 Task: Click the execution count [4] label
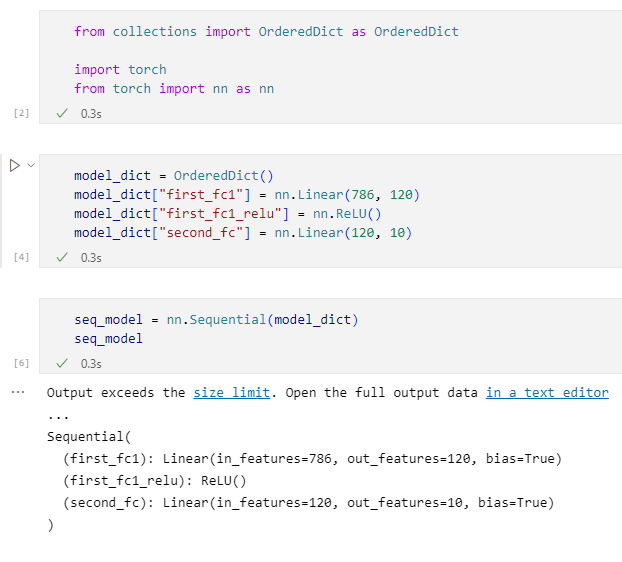click(21, 258)
